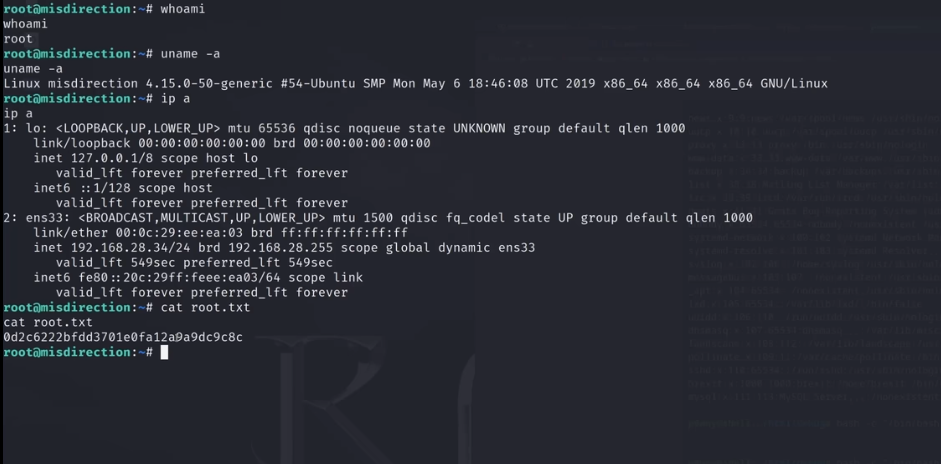
Task: Click the 'ip a' command at prompt
Action: click(175, 98)
